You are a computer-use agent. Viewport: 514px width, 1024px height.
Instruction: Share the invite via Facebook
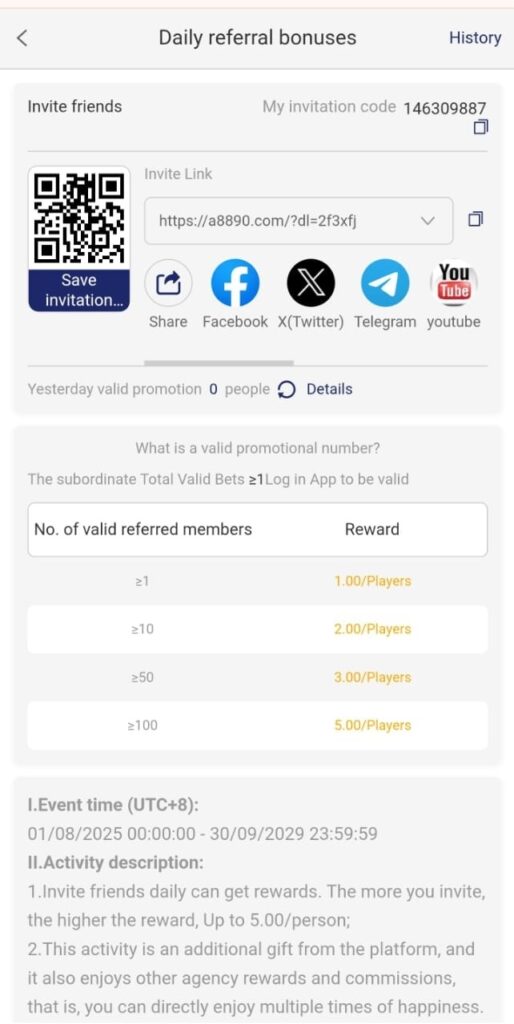point(234,283)
